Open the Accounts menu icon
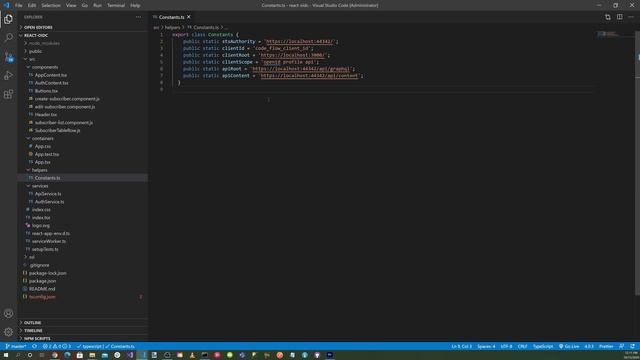This screenshot has height=360, width=640. click(x=8, y=313)
